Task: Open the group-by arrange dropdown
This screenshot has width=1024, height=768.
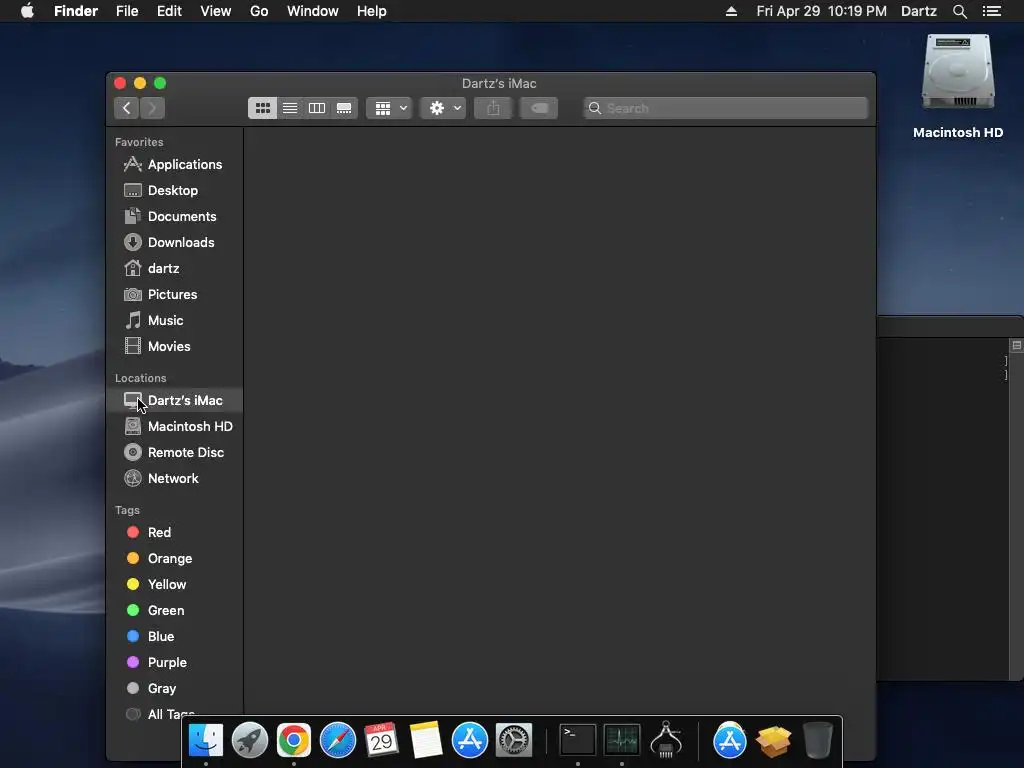Action: coord(389,108)
